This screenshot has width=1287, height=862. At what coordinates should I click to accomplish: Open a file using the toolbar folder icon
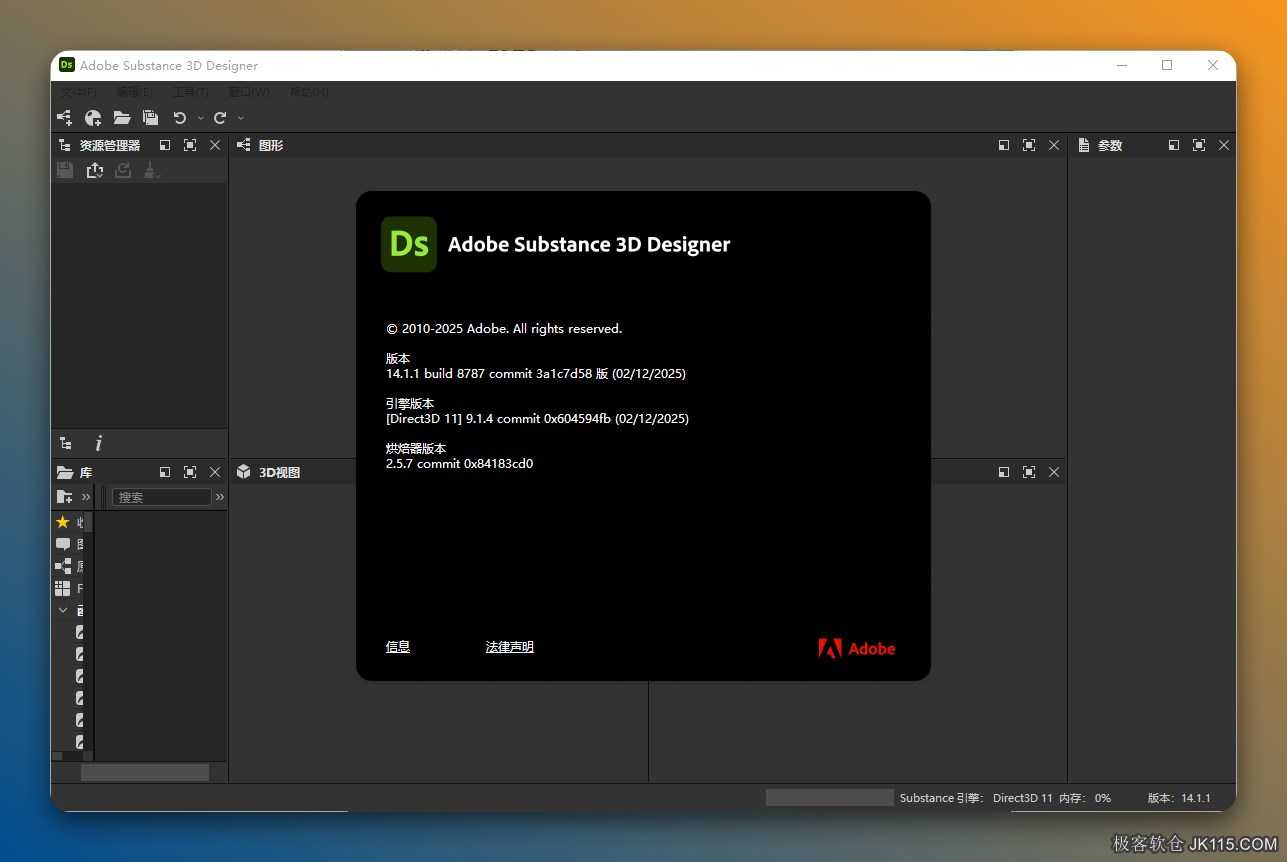click(122, 118)
